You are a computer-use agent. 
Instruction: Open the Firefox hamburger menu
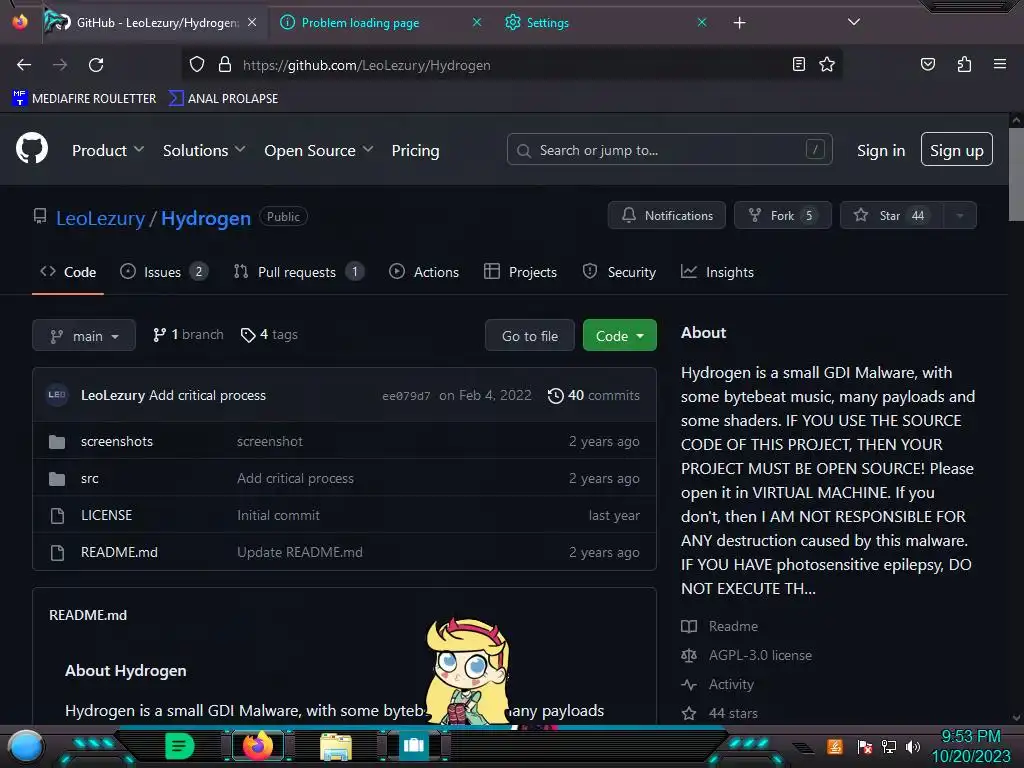click(x=1000, y=64)
